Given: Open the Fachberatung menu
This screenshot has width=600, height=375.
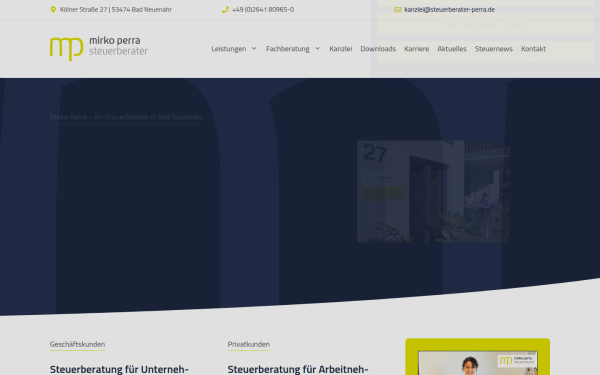Looking at the screenshot, I should tap(288, 49).
